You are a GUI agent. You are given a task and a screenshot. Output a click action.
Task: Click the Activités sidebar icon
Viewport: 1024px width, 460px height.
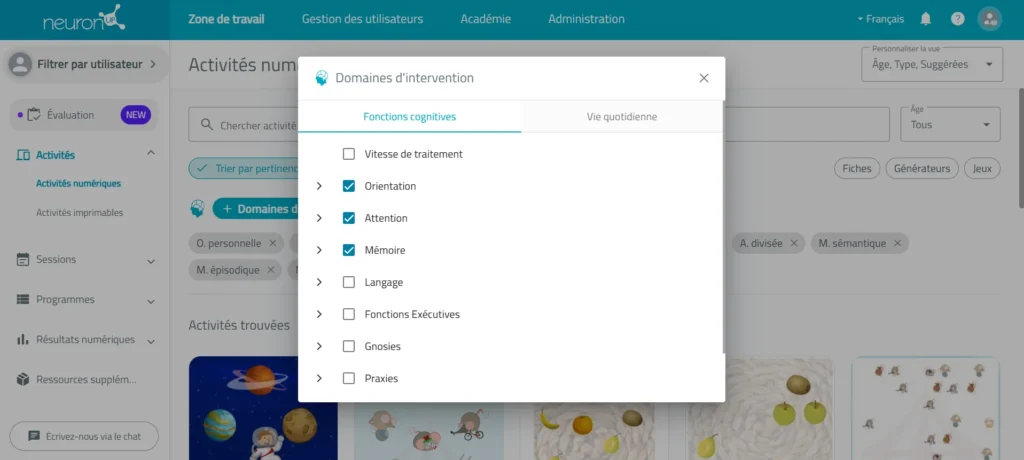click(x=23, y=155)
